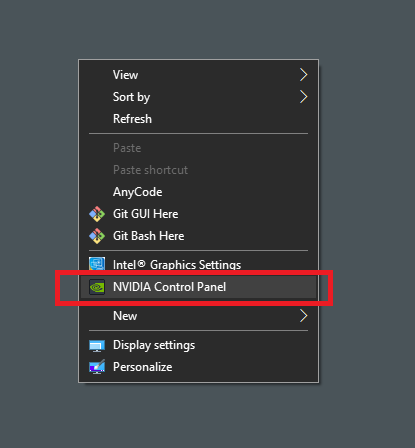415x448 pixels.
Task: Choose the AnyCode menu entry
Action: click(x=138, y=192)
